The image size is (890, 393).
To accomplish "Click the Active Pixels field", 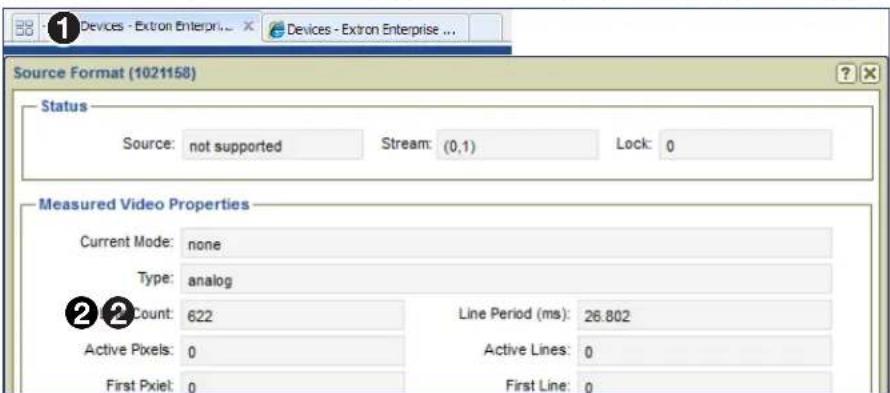I will pyautogui.click(x=292, y=351).
